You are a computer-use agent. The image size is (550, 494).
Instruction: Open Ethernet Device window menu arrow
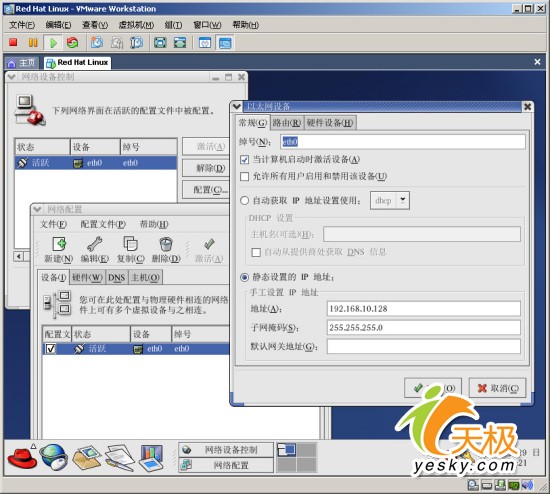(x=237, y=106)
